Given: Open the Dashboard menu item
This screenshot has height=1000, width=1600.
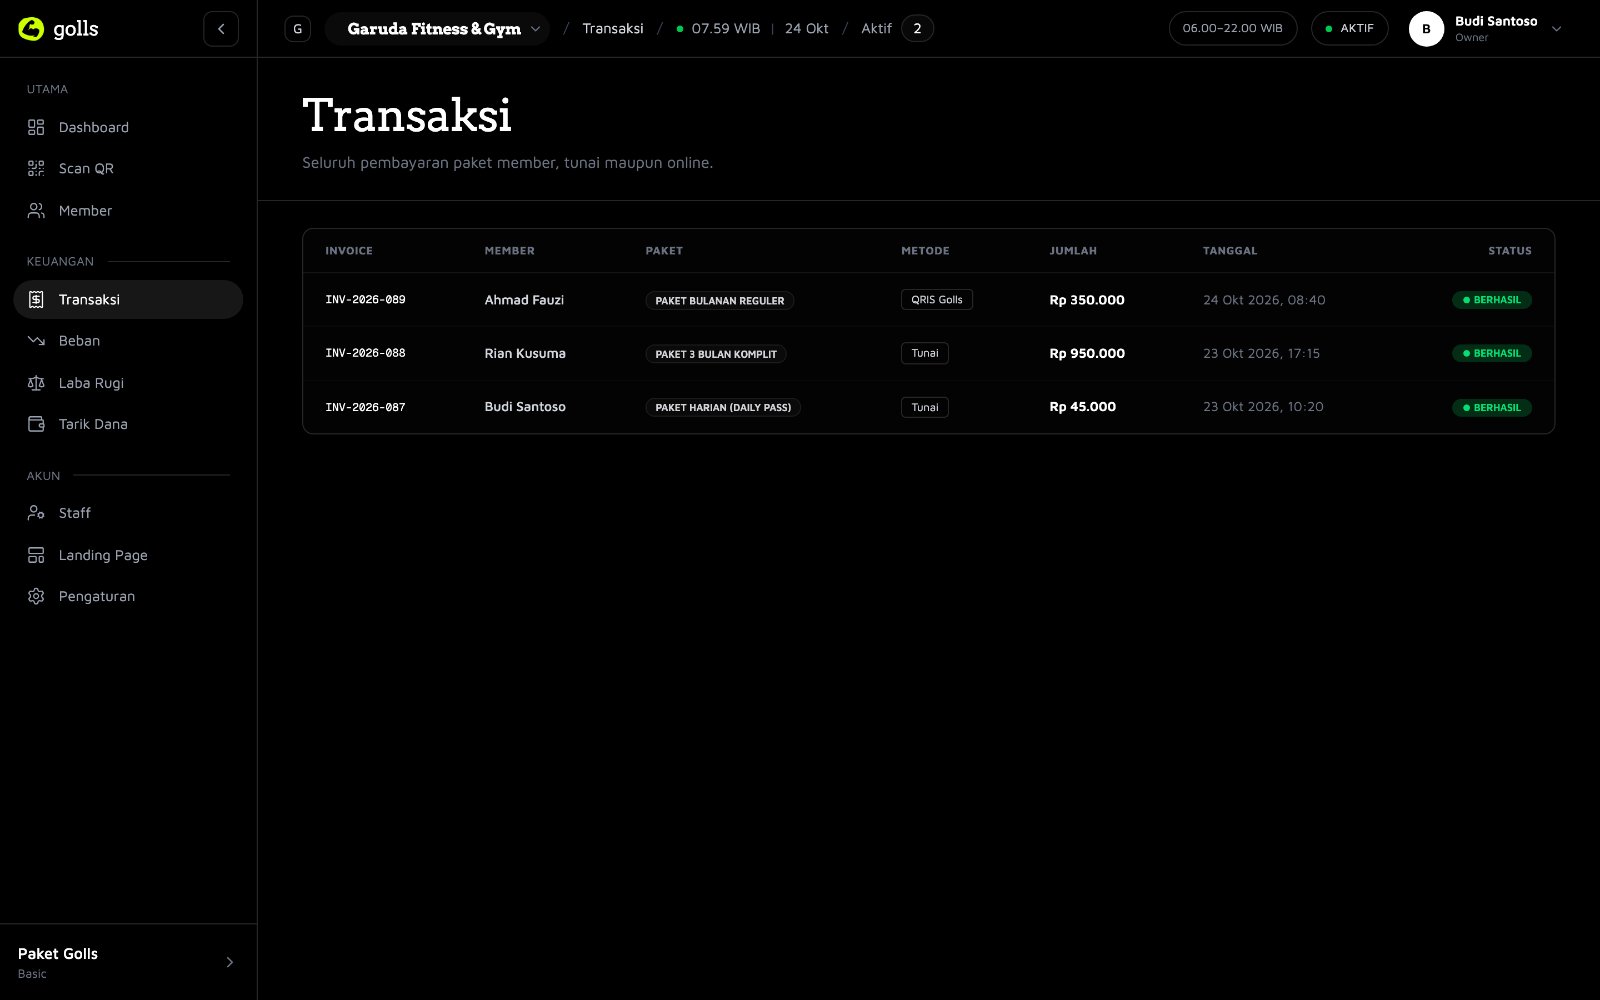Looking at the screenshot, I should (x=128, y=127).
